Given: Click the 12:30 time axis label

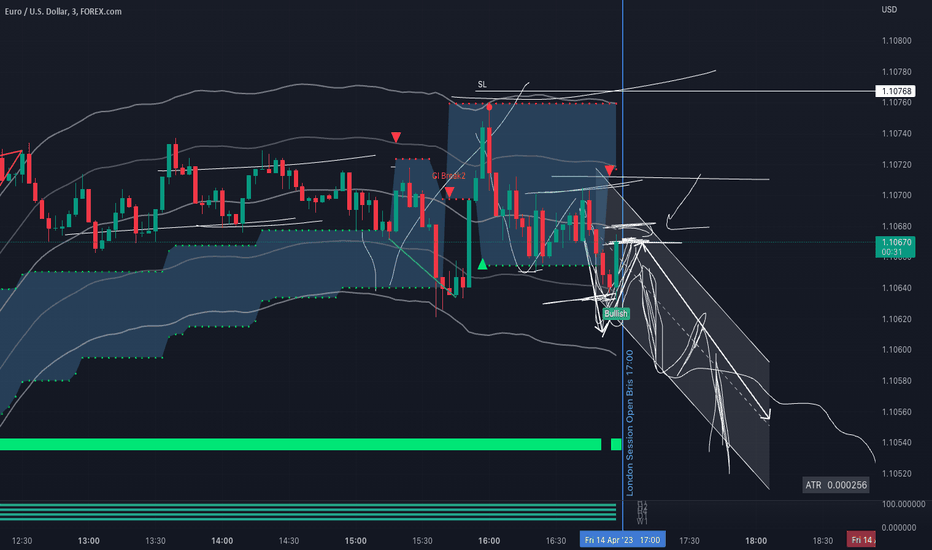Looking at the screenshot, I should pos(22,540).
